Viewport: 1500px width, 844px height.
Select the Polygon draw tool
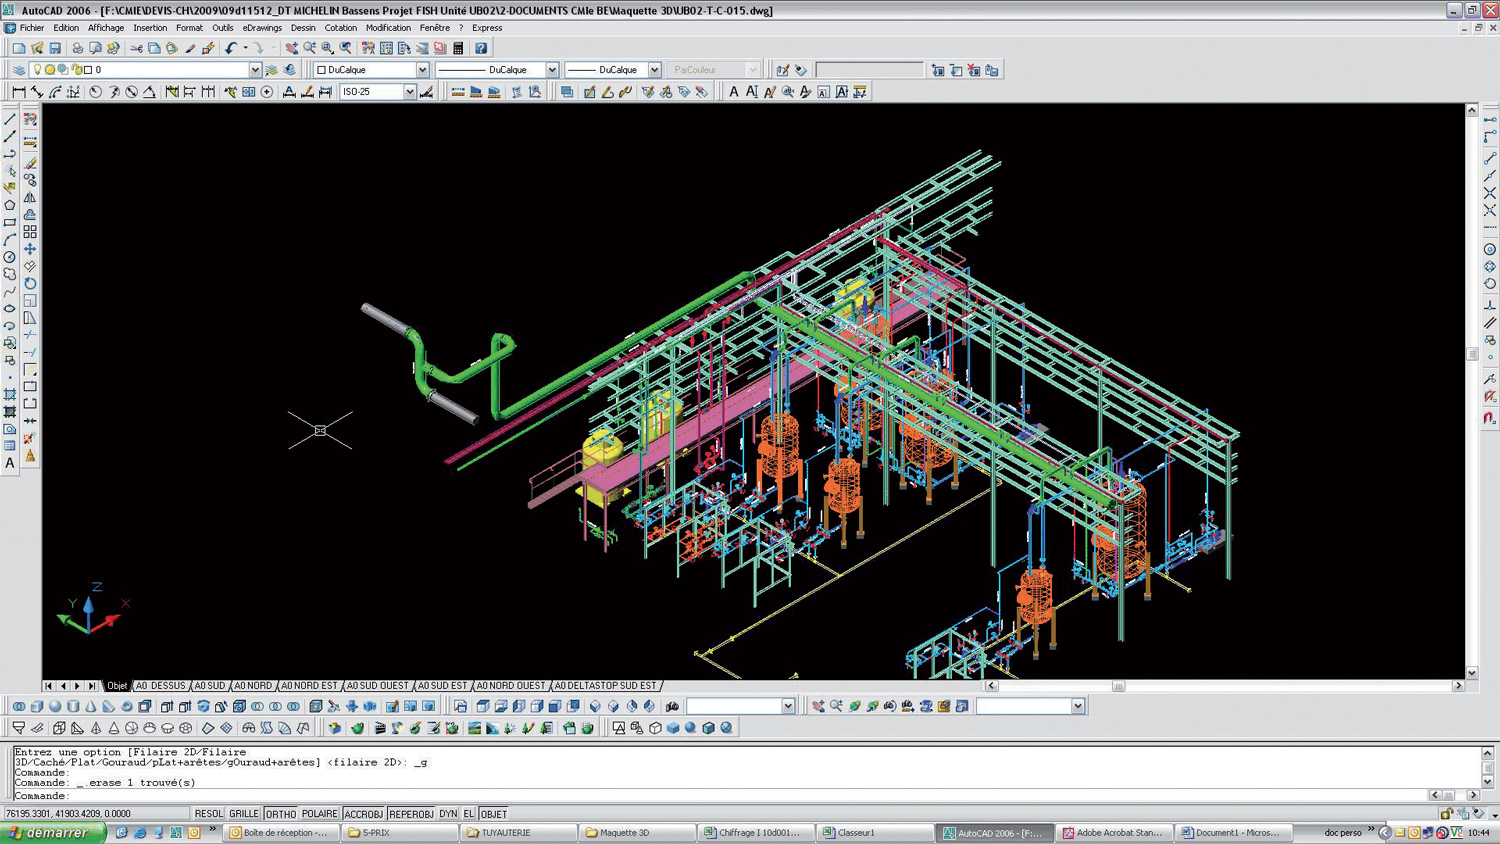pyautogui.click(x=10, y=205)
